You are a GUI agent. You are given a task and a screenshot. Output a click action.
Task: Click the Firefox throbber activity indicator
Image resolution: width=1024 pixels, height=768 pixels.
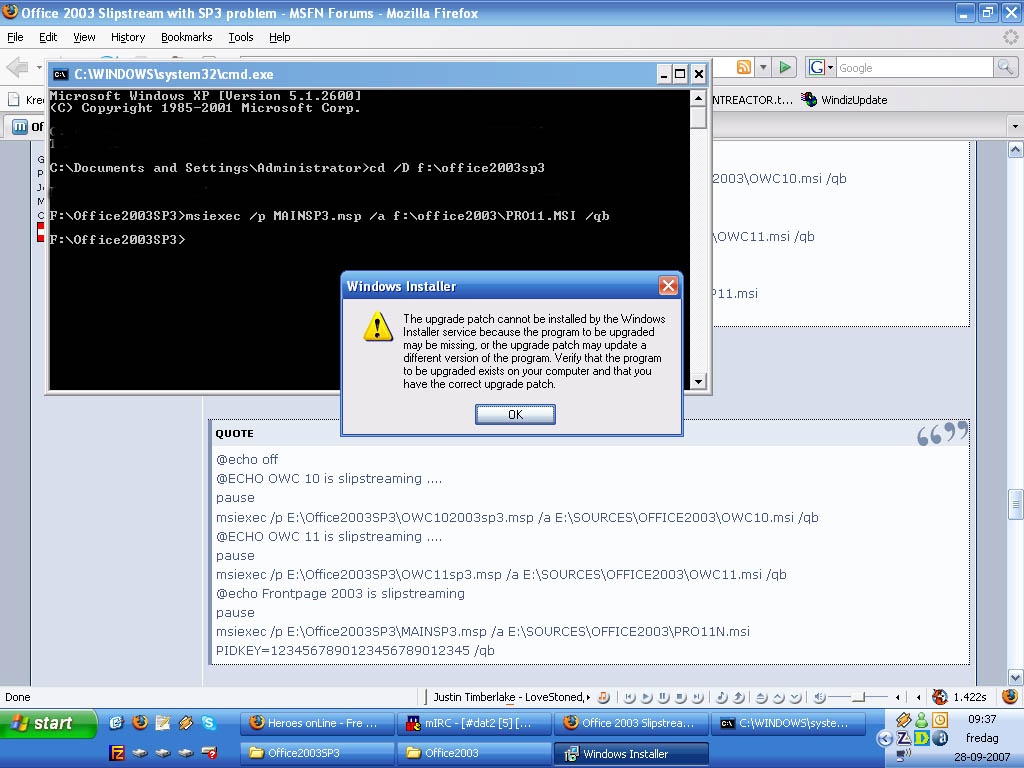click(x=1010, y=37)
